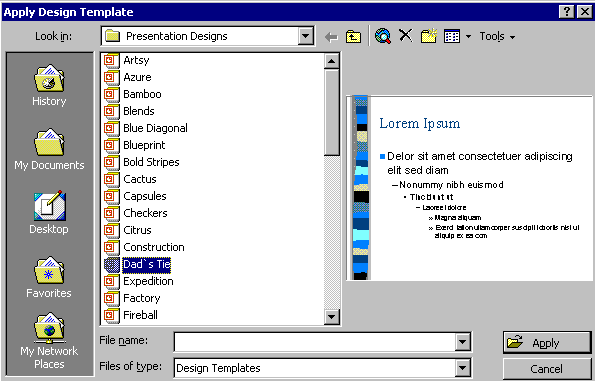595x381 pixels.
Task: Select the Azure template name
Action: tap(137, 77)
